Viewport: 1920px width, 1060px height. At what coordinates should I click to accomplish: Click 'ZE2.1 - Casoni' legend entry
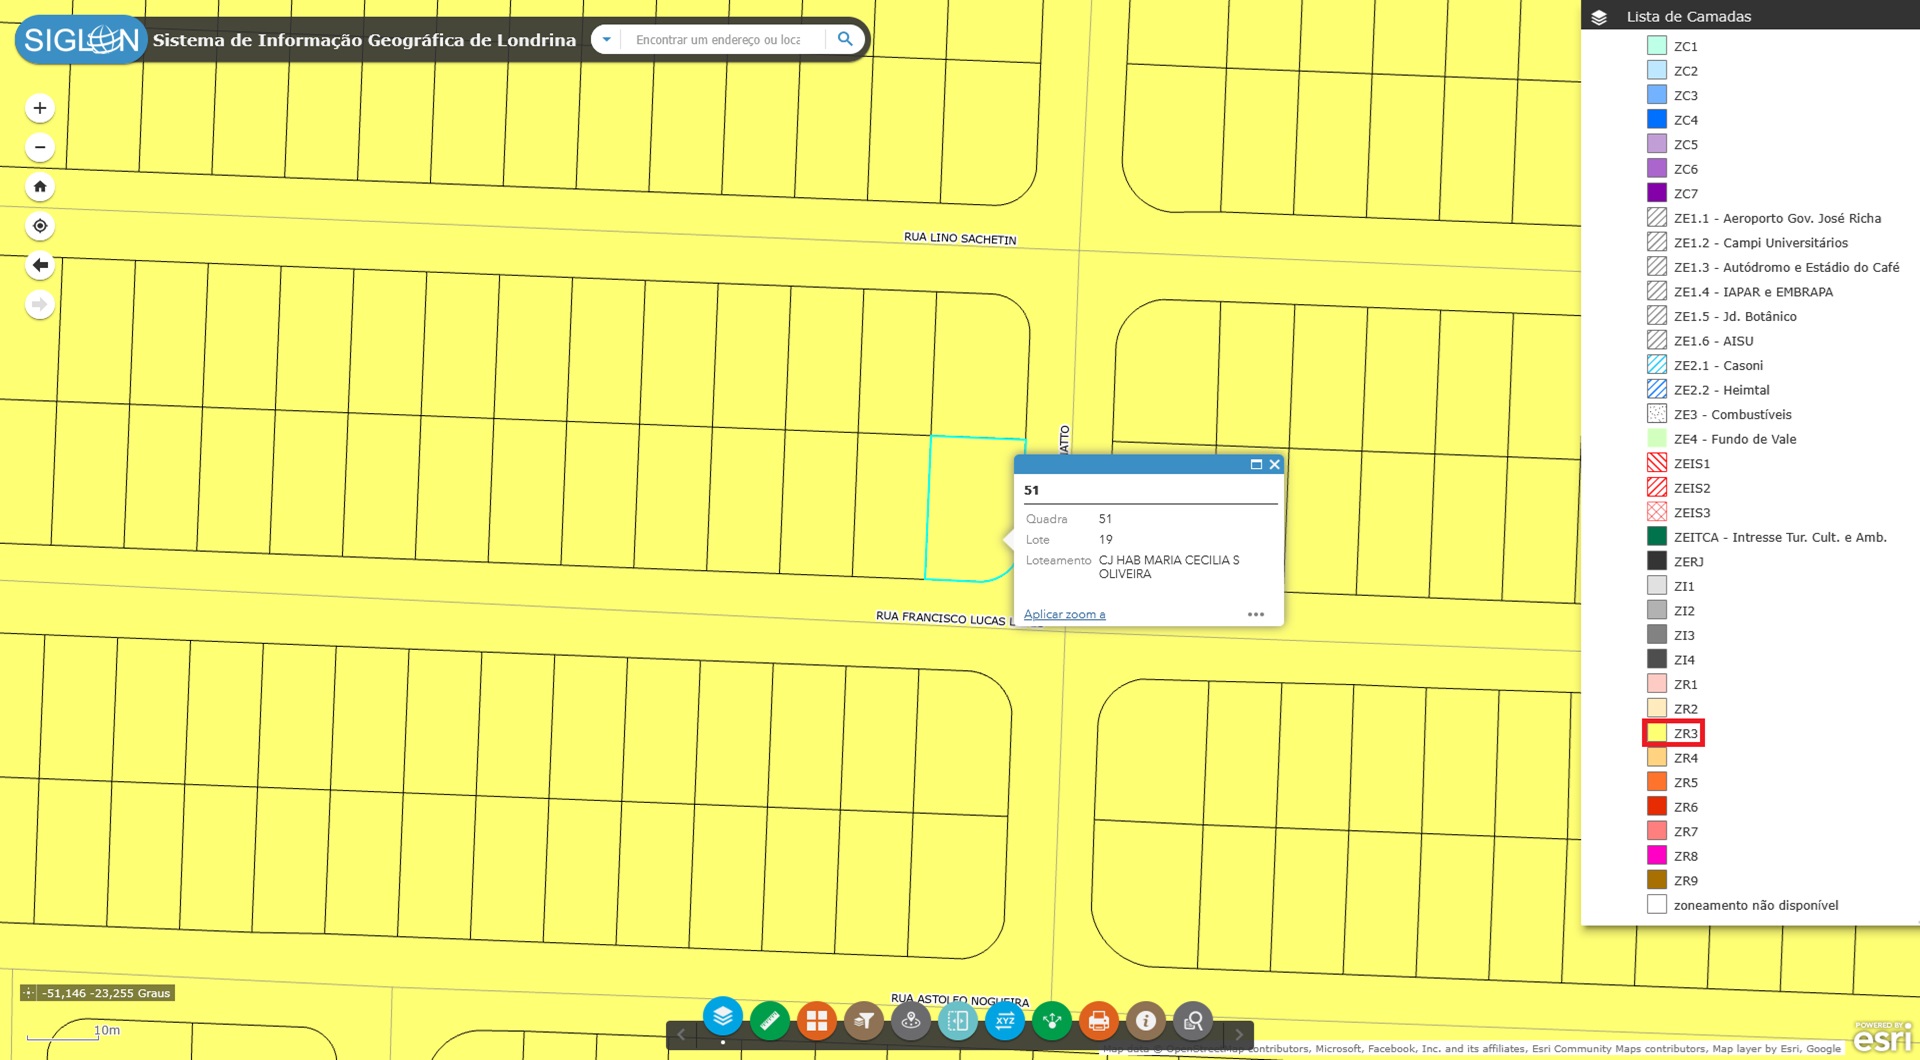pyautogui.click(x=1718, y=365)
